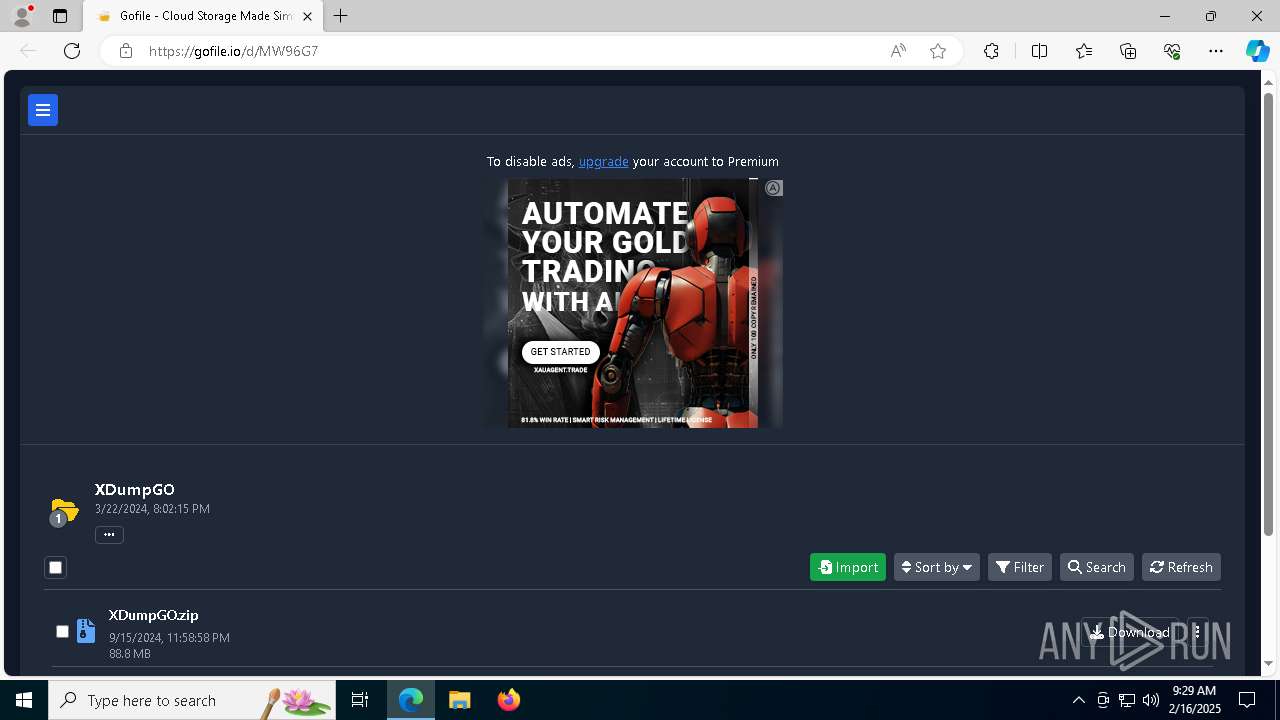The height and width of the screenshot is (720, 1280).
Task: Open the Copilot sidebar icon
Action: (1257, 51)
